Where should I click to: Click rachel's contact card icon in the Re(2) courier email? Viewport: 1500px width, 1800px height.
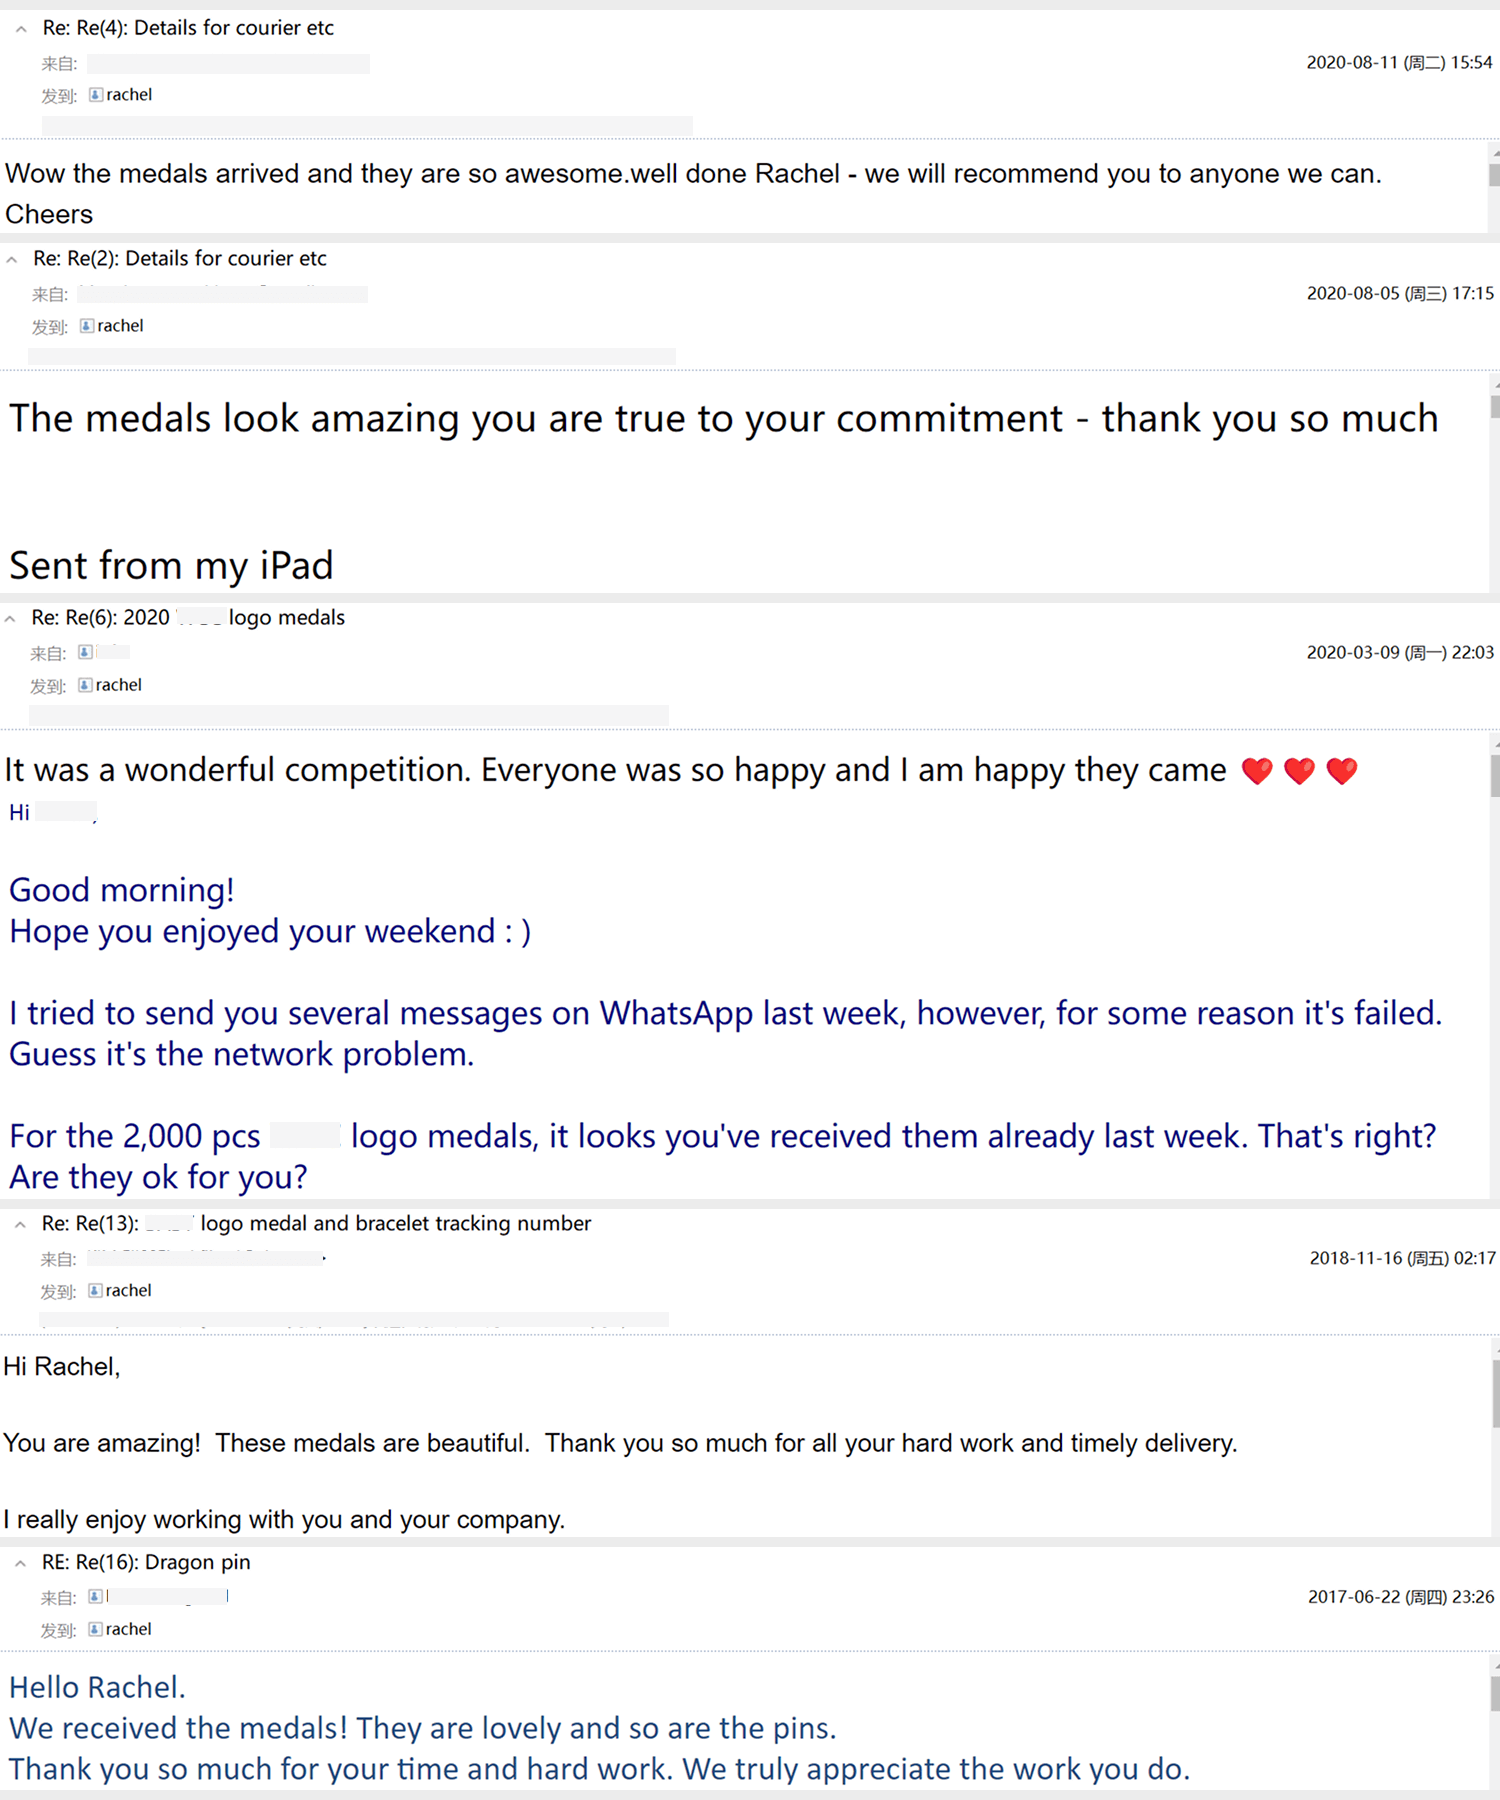(87, 326)
